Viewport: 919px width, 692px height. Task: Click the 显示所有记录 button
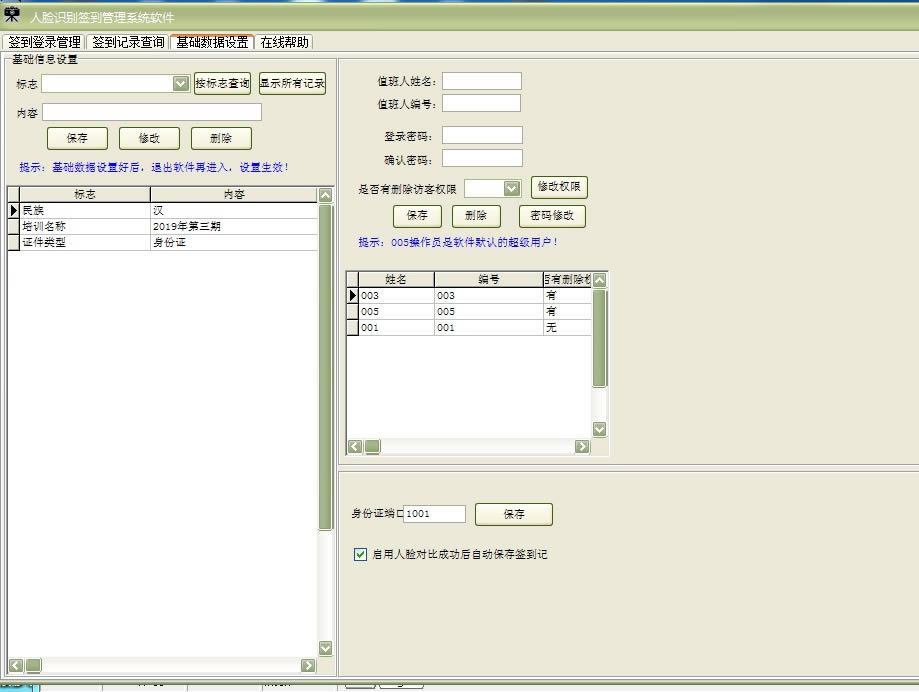(292, 84)
